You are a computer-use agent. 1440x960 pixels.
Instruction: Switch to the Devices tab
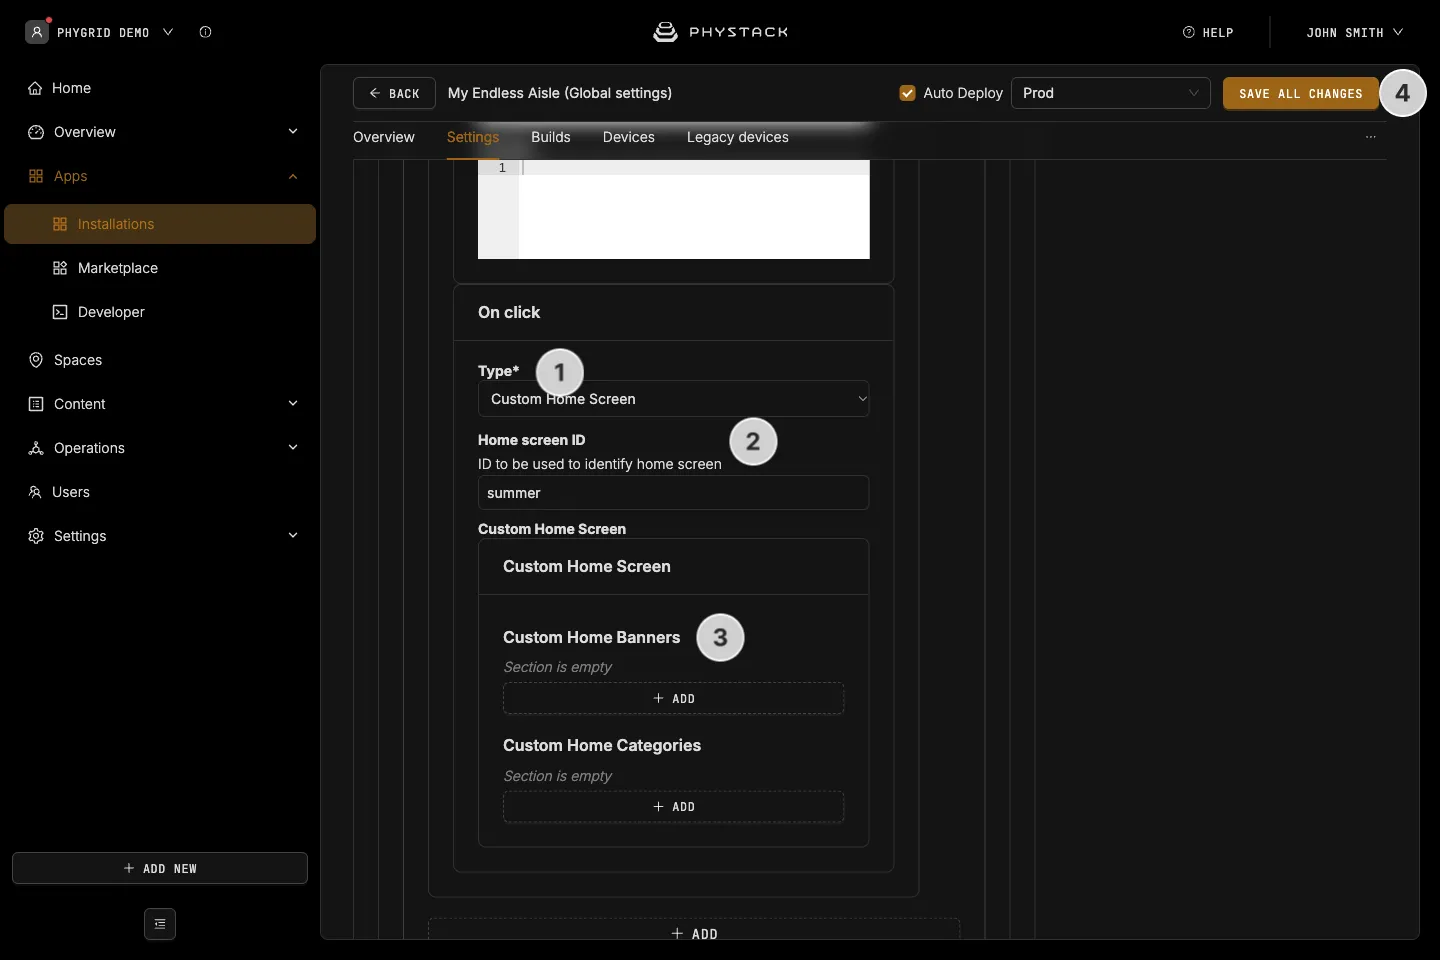pos(629,137)
